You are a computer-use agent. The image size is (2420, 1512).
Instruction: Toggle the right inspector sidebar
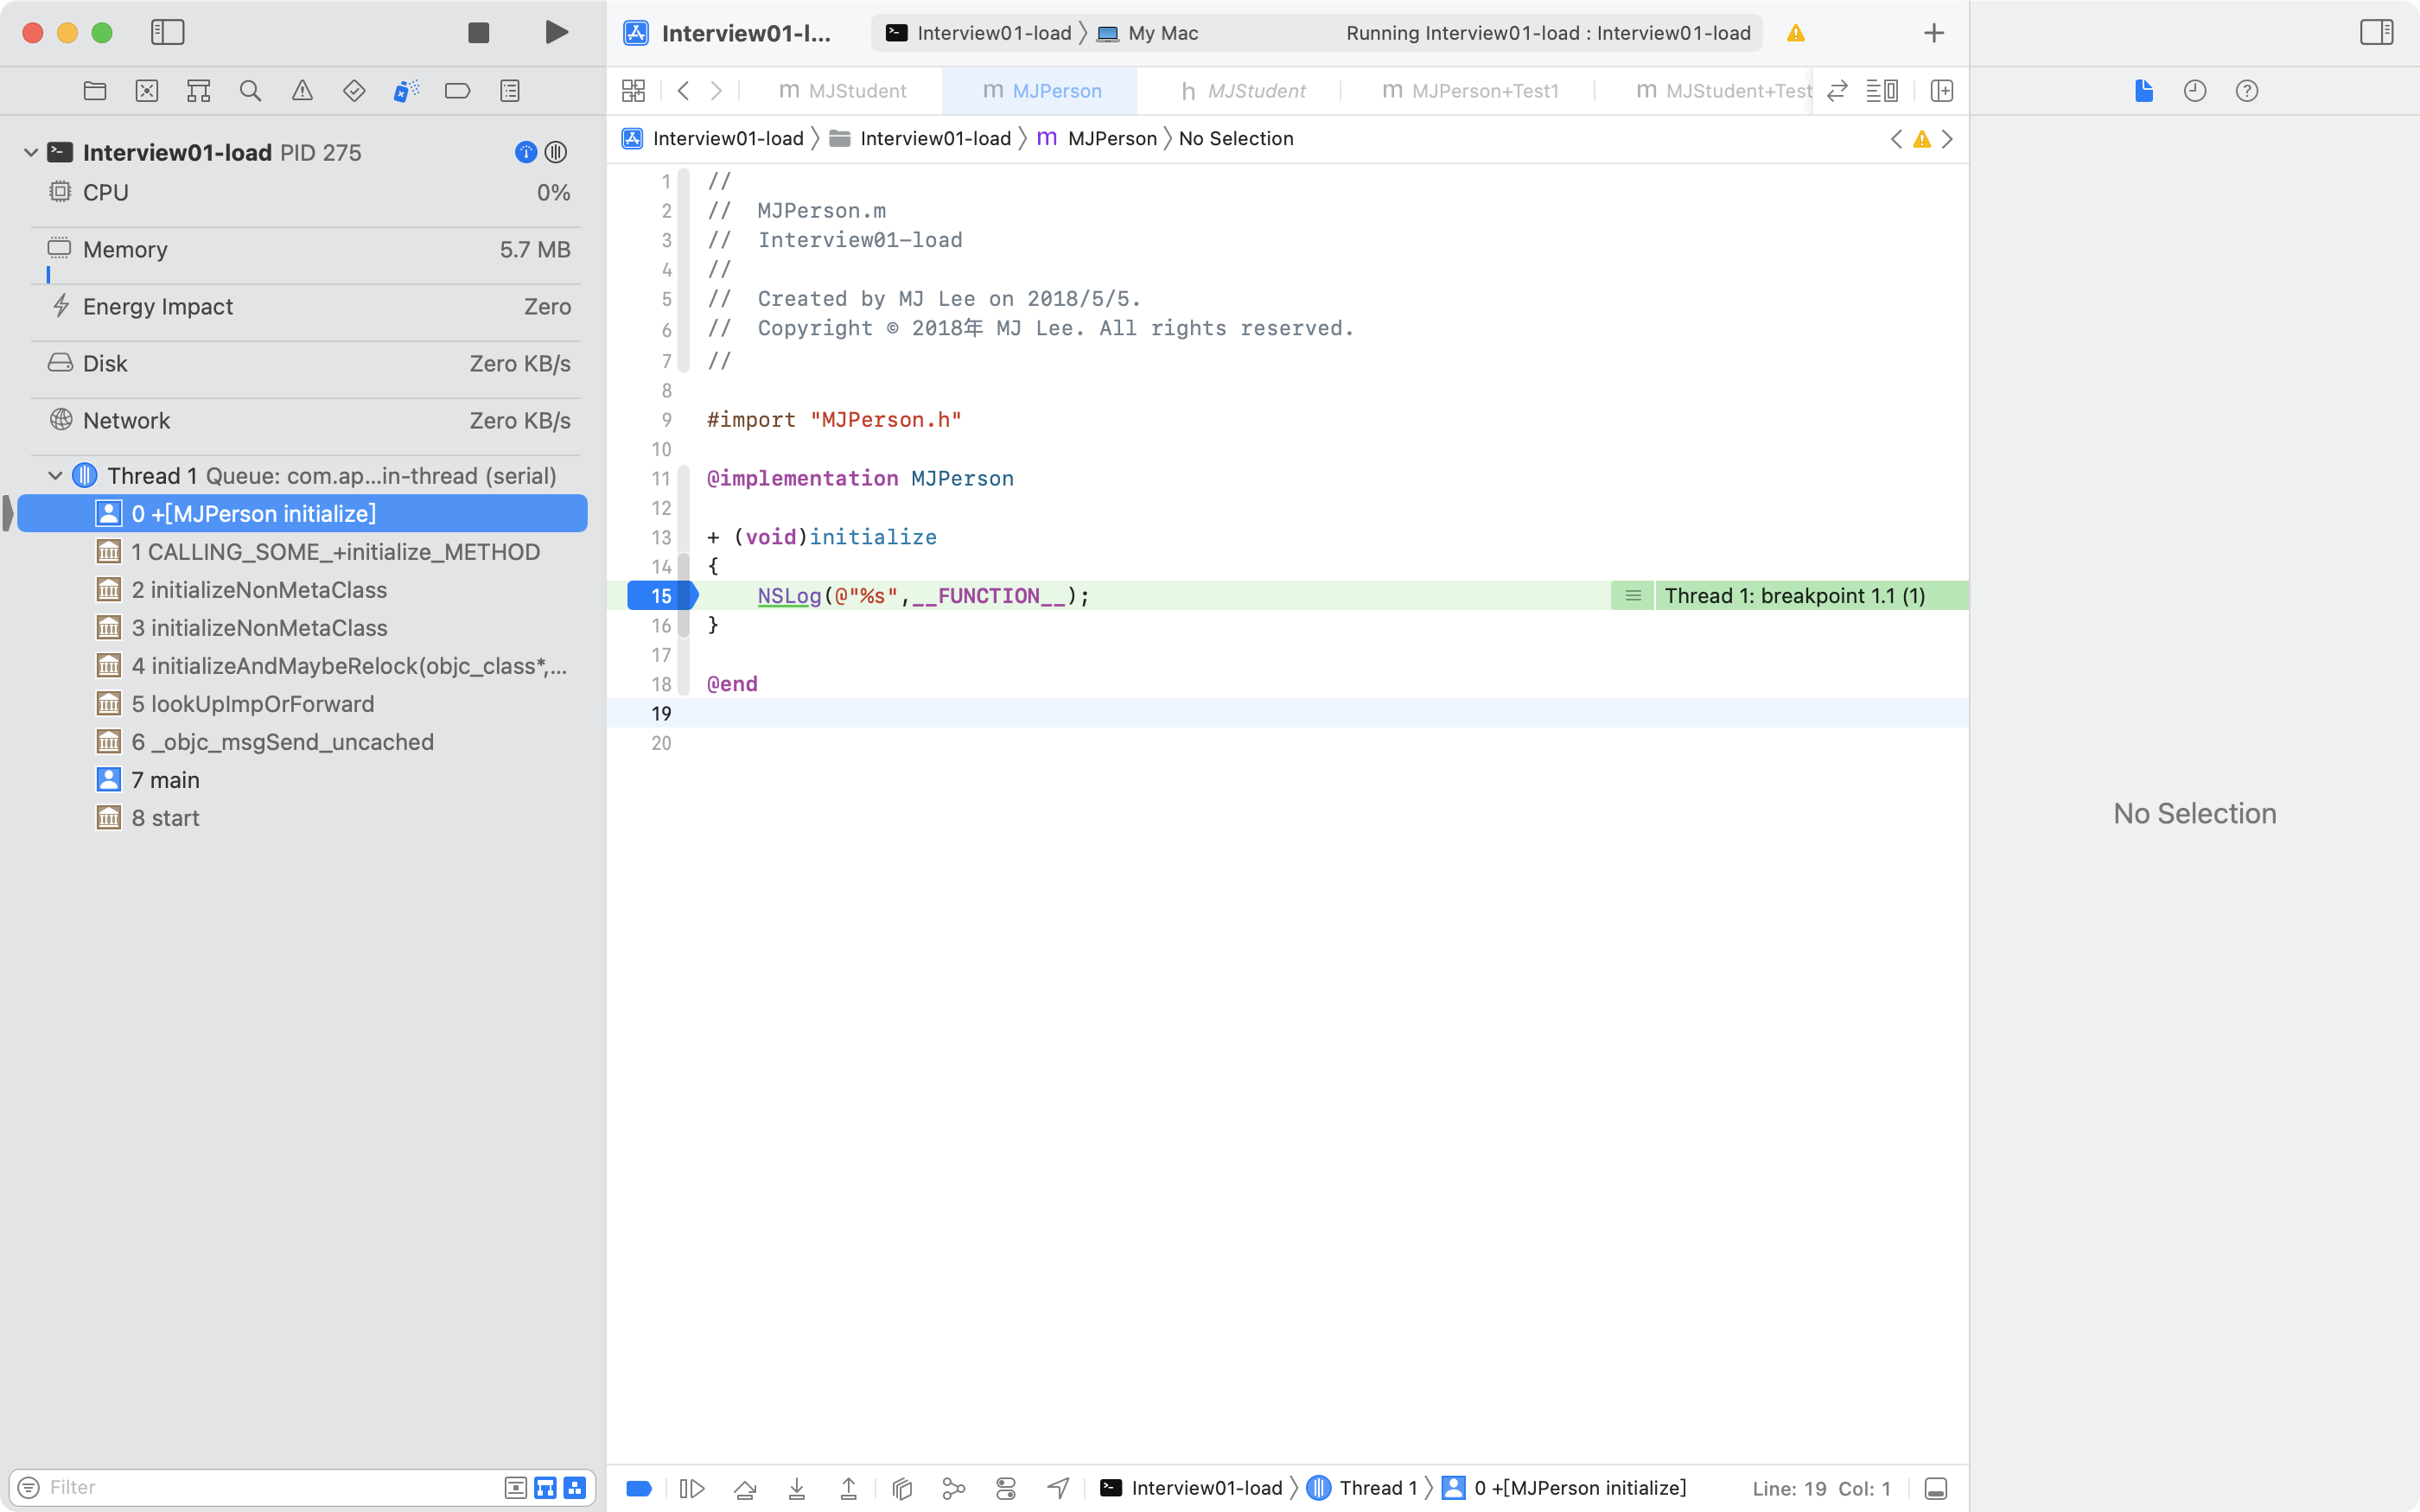click(2376, 32)
